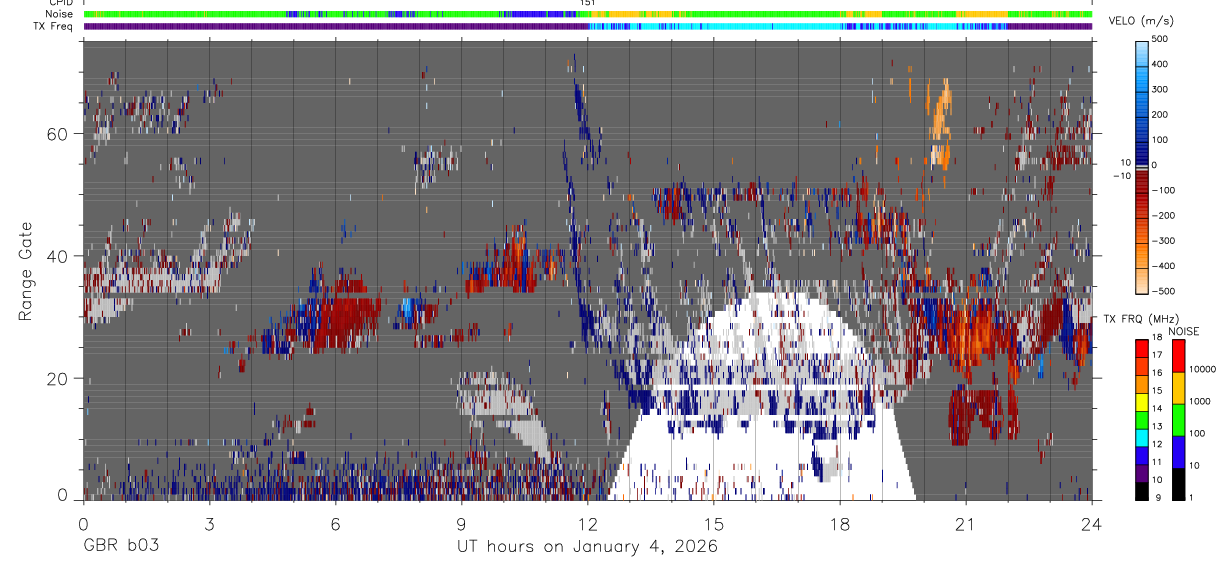This screenshot has width=1228, height=567.
Task: Click the '-10' threshold label beside velocity colorbar
Action: pyautogui.click(x=1120, y=176)
